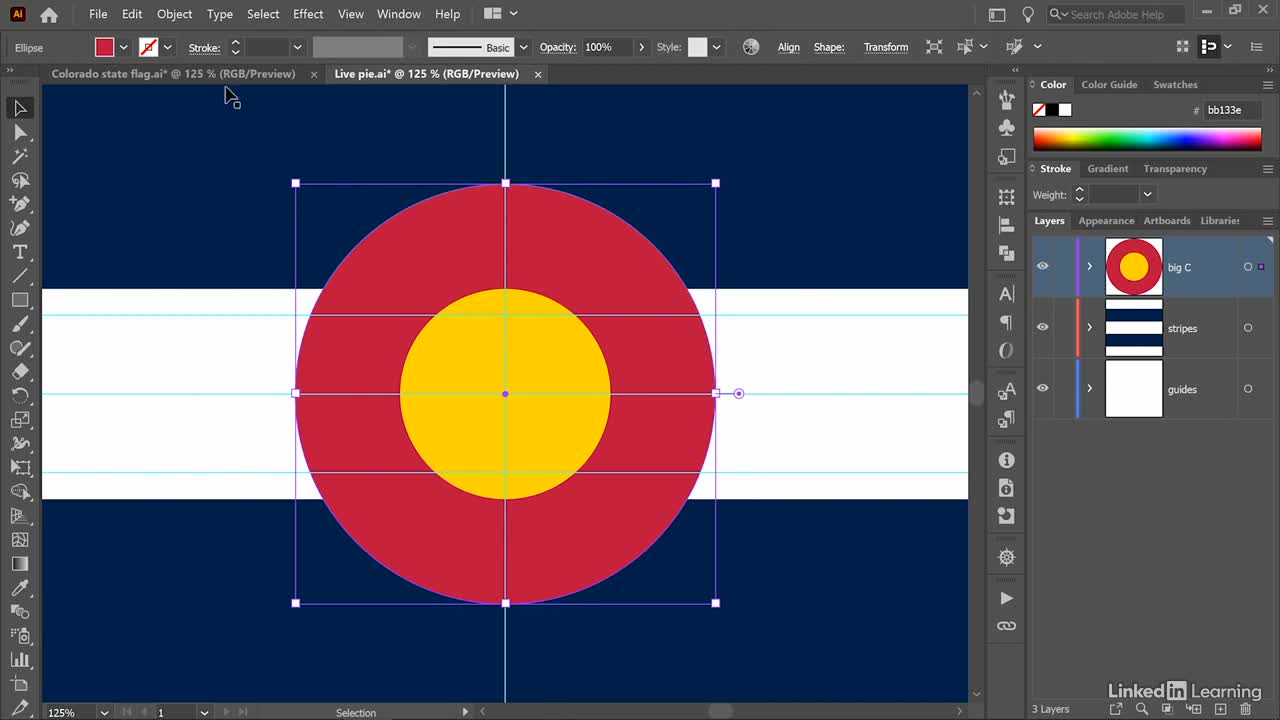Delete selection with Layers trash icon
The width and height of the screenshot is (1280, 720).
click(x=1246, y=709)
